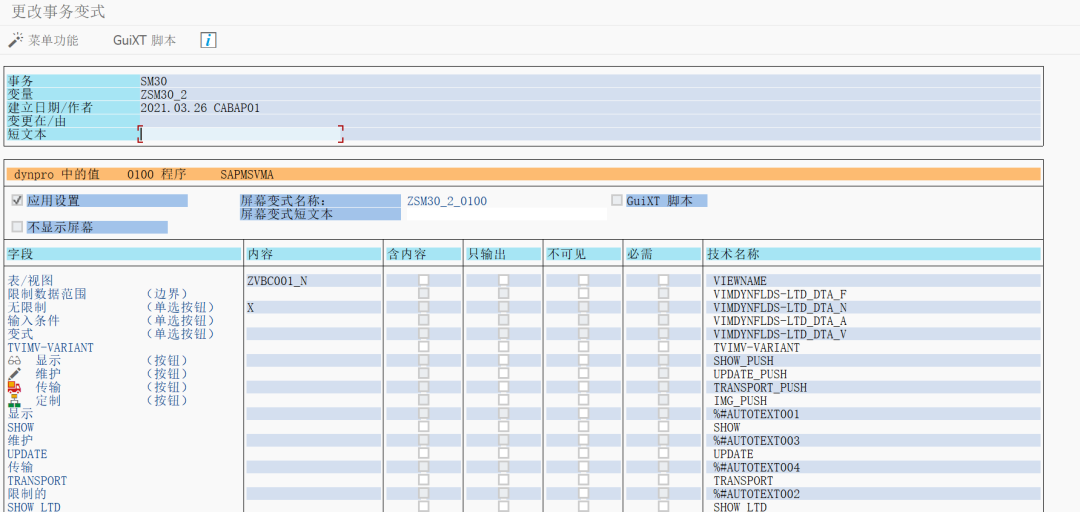
Task: Click the program name SAPMSVMA
Action: 247,175
